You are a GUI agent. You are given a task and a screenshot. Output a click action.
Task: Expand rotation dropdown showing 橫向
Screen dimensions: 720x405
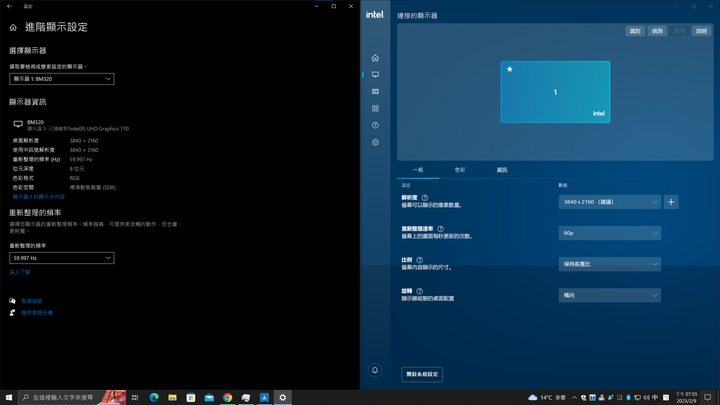click(x=609, y=295)
